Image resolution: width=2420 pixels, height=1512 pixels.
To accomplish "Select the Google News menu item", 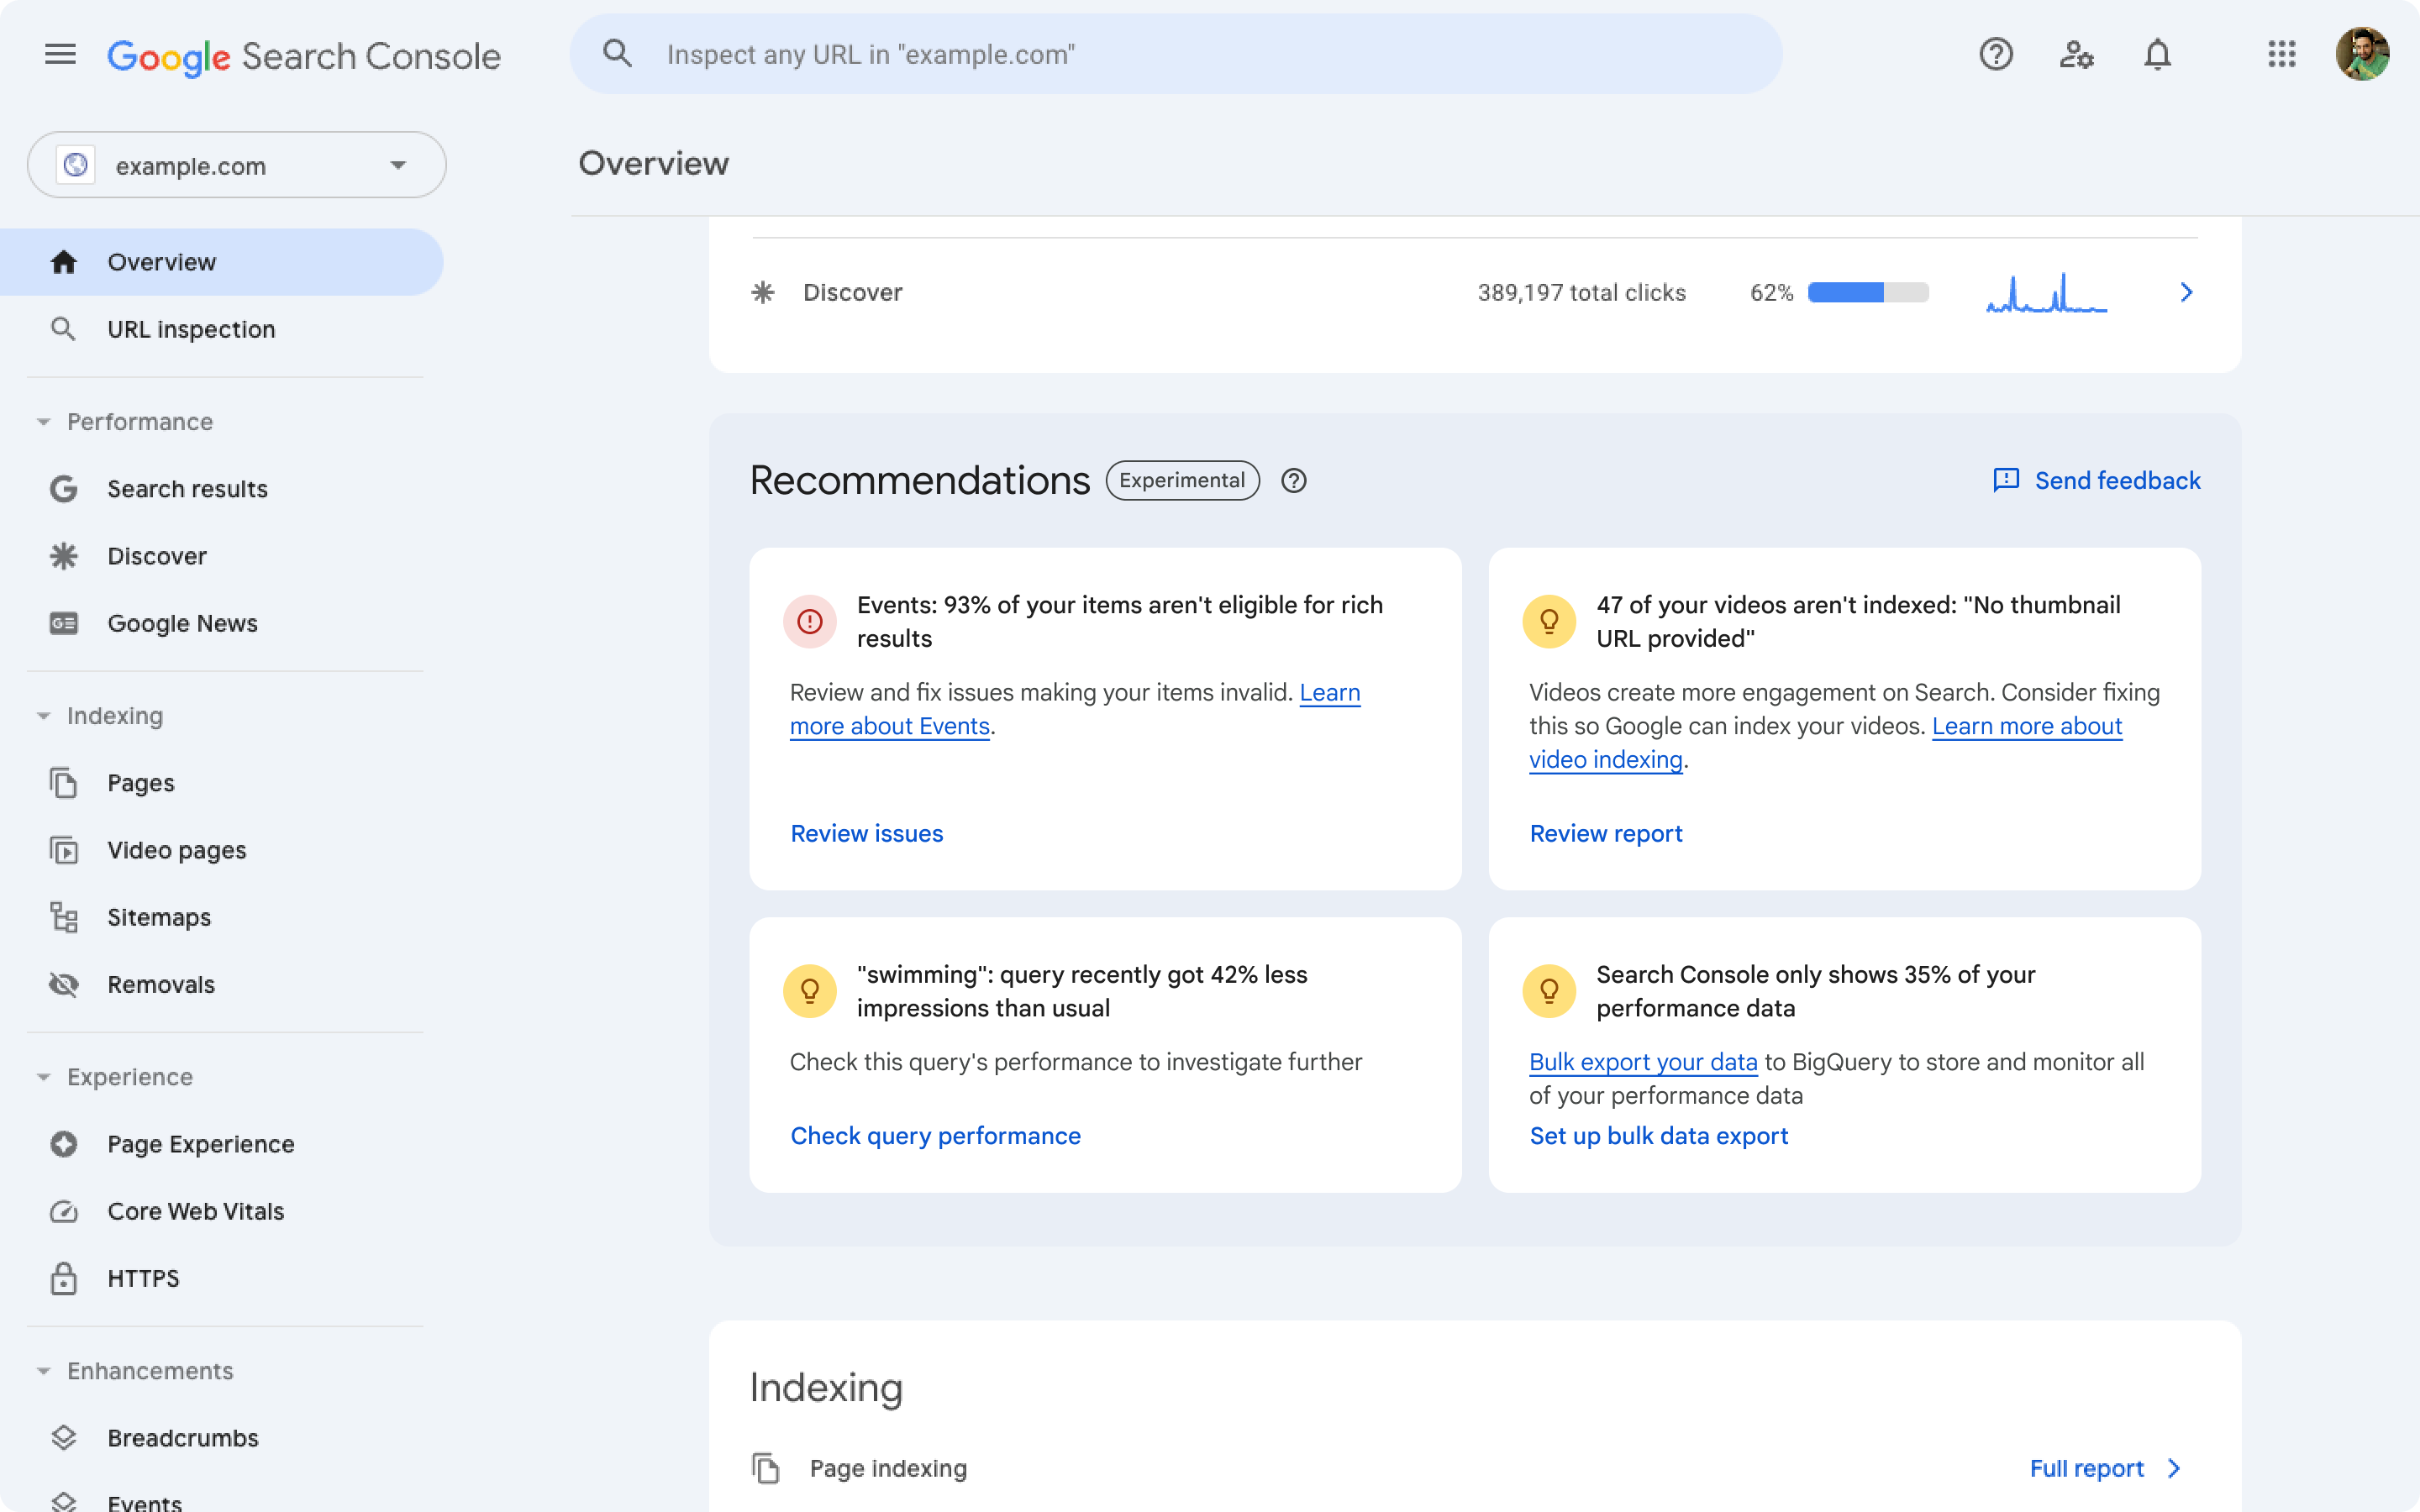I will click(x=181, y=622).
